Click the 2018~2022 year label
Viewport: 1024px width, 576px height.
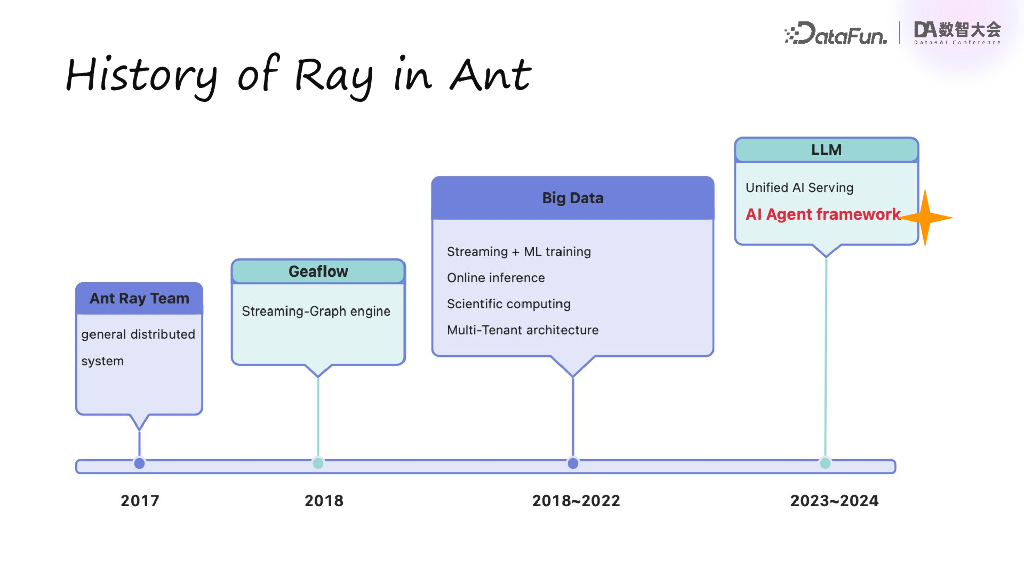(576, 501)
